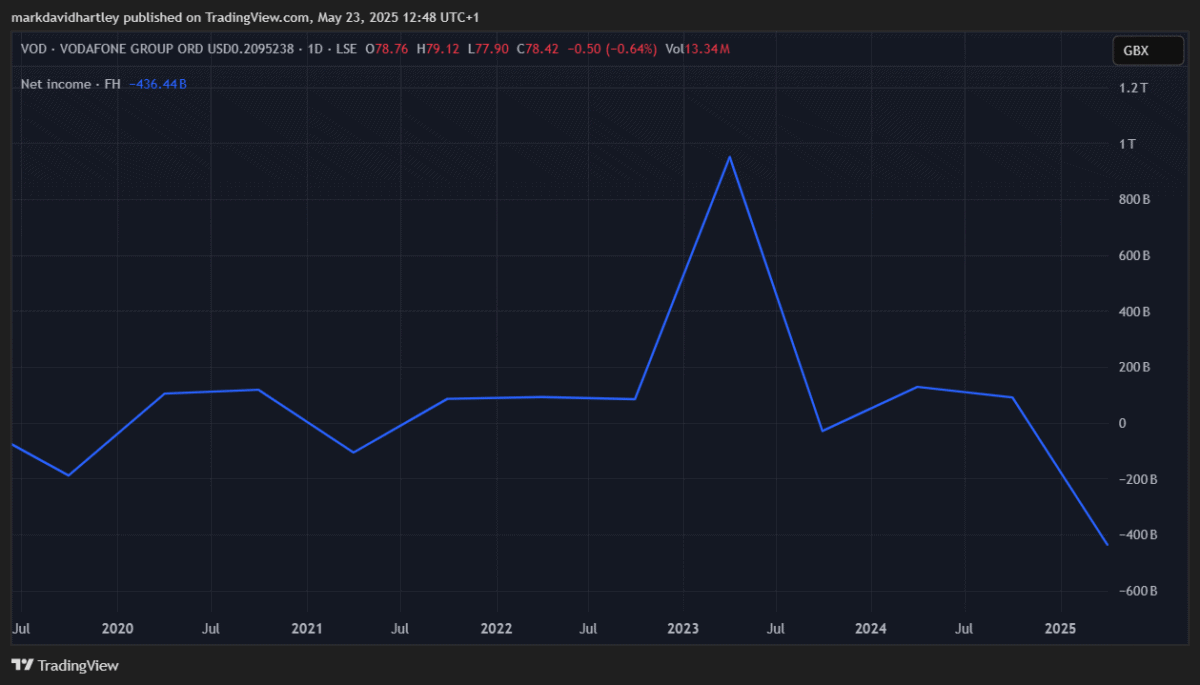Click the 1D interval label
The image size is (1200, 685).
point(313,49)
